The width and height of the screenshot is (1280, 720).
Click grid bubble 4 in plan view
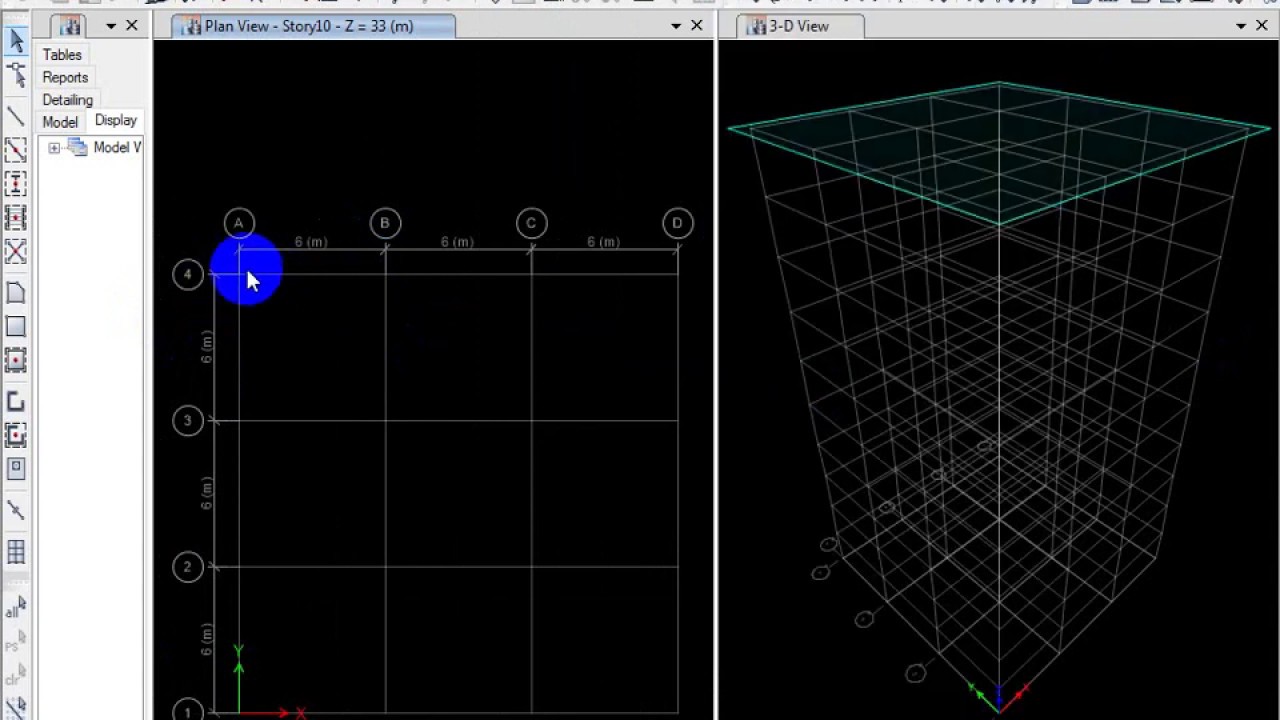point(187,274)
